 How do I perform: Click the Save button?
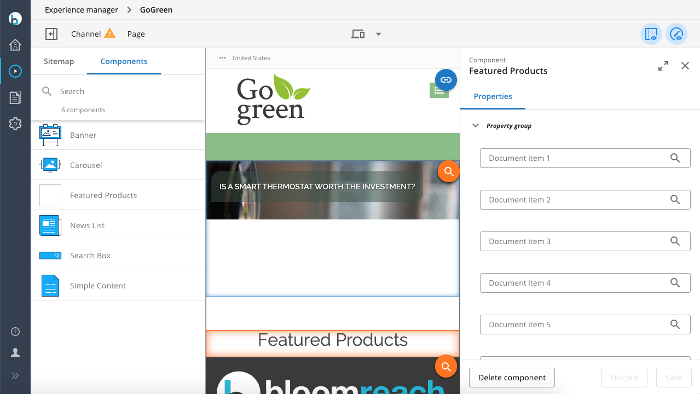tap(674, 377)
